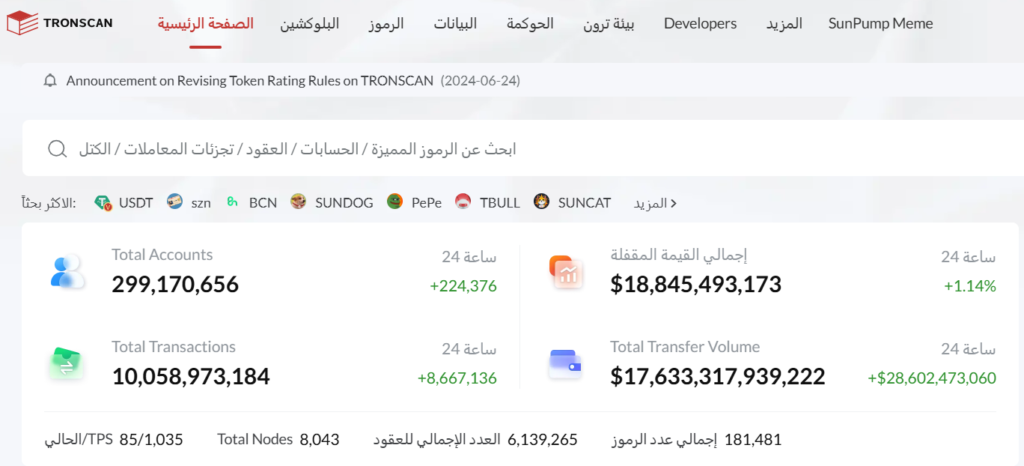The width and height of the screenshot is (1024, 466).
Task: Open the الحوكمة governance menu
Action: point(530,24)
